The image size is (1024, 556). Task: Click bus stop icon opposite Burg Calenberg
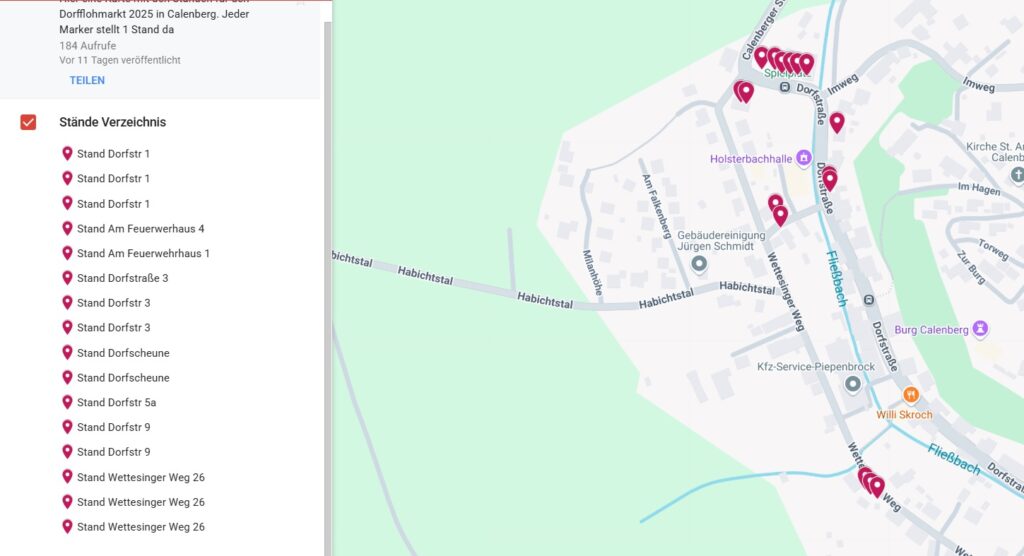(x=869, y=299)
